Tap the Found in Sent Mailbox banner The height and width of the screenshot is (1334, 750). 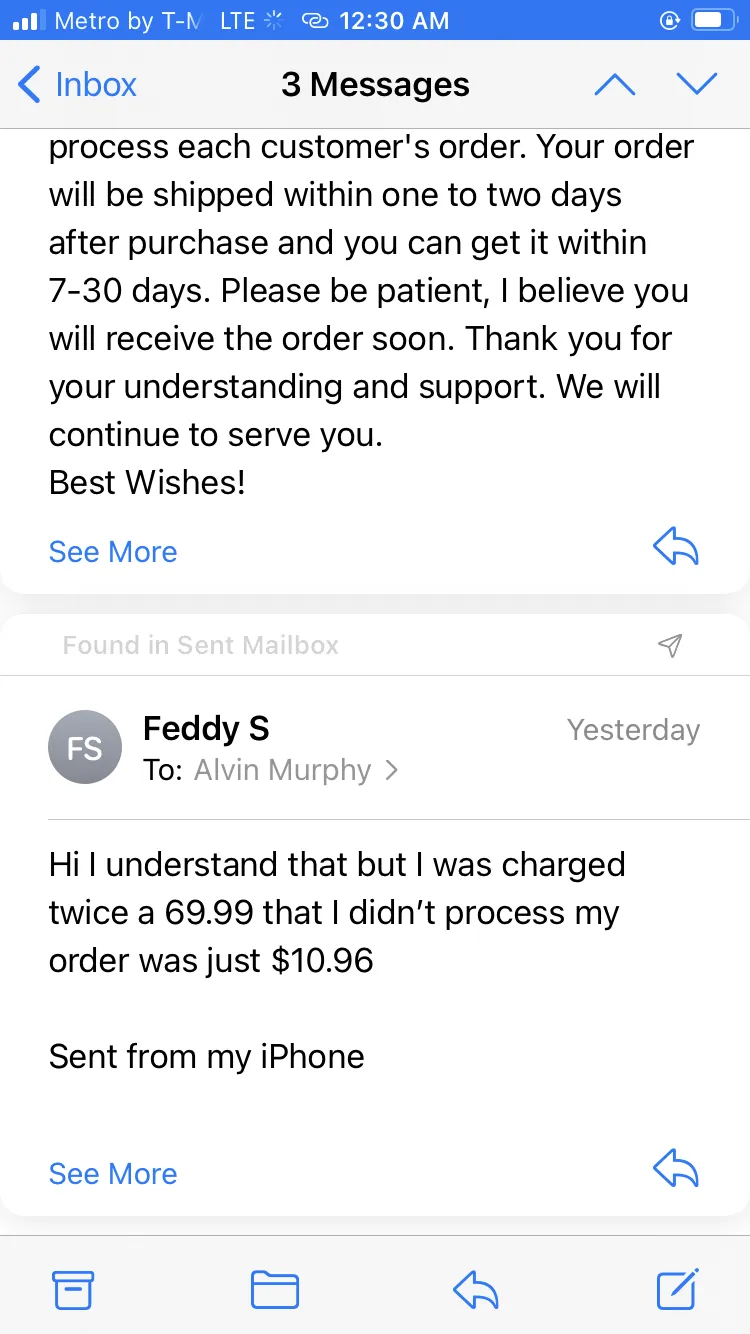click(x=374, y=646)
